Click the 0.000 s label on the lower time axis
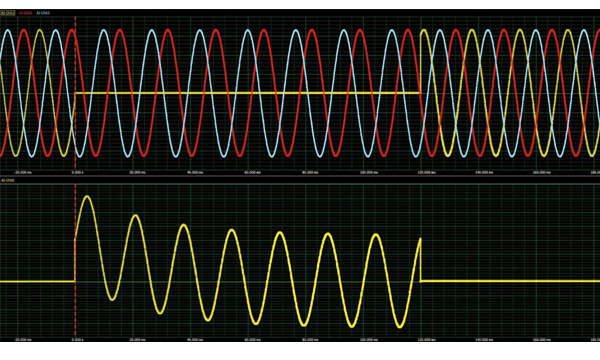 77,339
